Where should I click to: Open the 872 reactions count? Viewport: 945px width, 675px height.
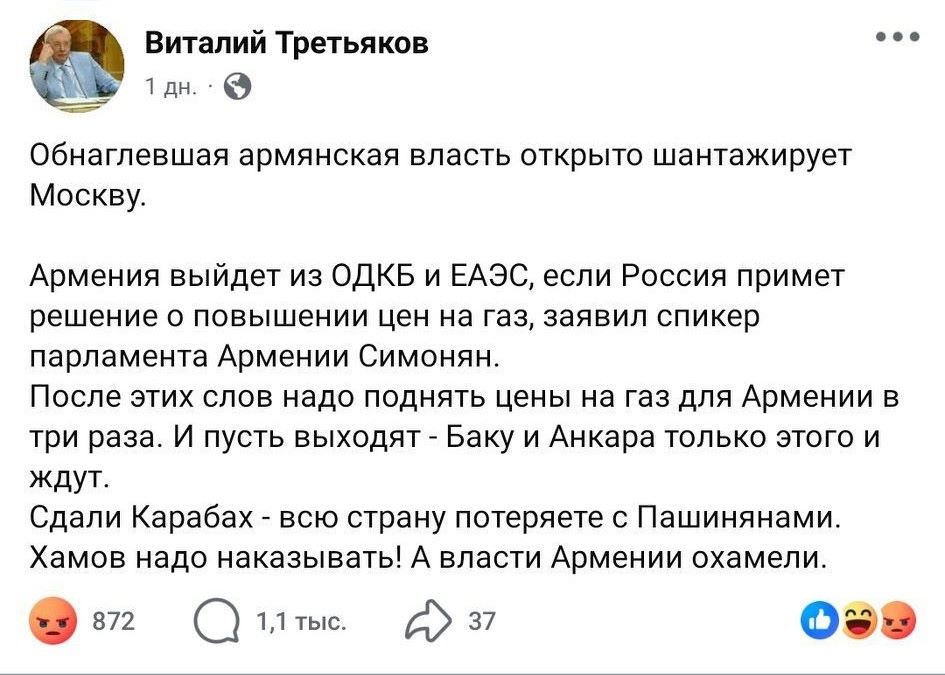[112, 622]
